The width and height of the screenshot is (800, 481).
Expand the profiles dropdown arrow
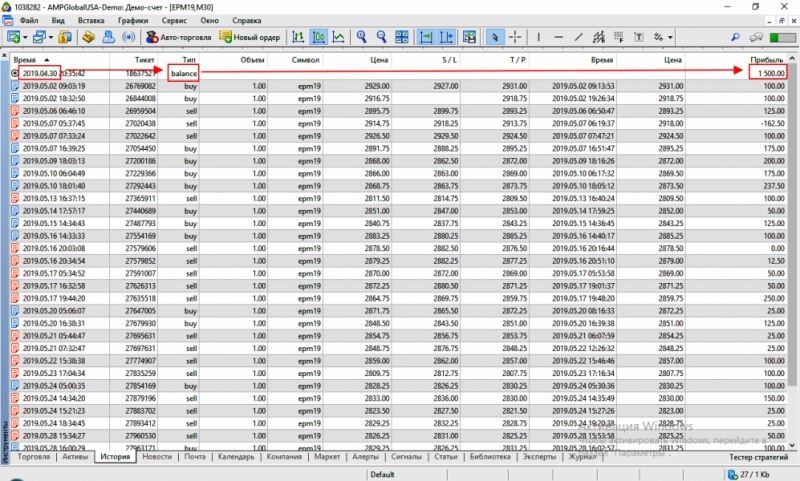pos(51,37)
